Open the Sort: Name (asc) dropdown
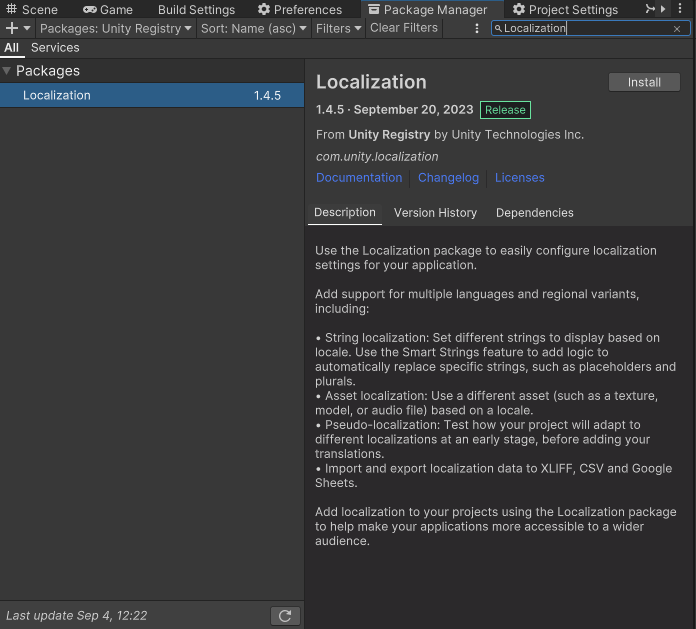The width and height of the screenshot is (696, 629). (253, 28)
